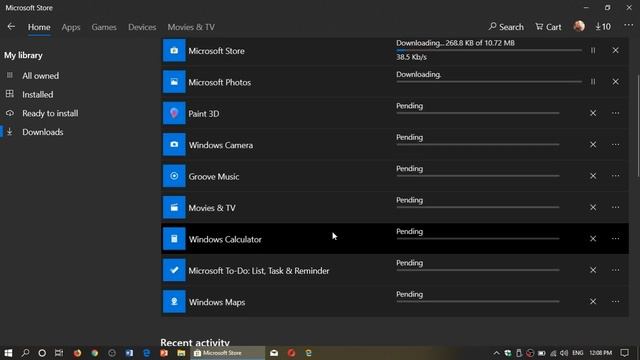Open the See more ellipsis menu in the header
Image resolution: width=640 pixels, height=360 pixels.
[629, 26]
